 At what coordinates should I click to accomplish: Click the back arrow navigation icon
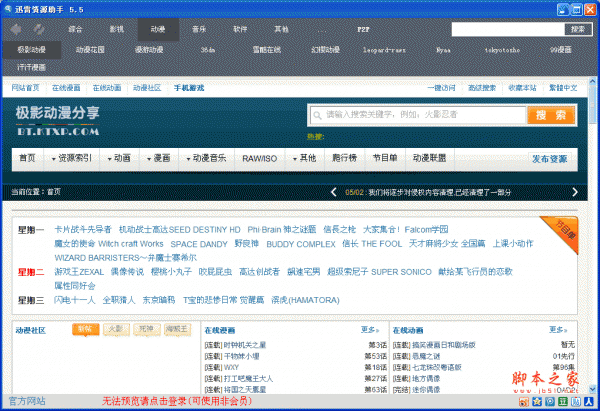coord(16,29)
